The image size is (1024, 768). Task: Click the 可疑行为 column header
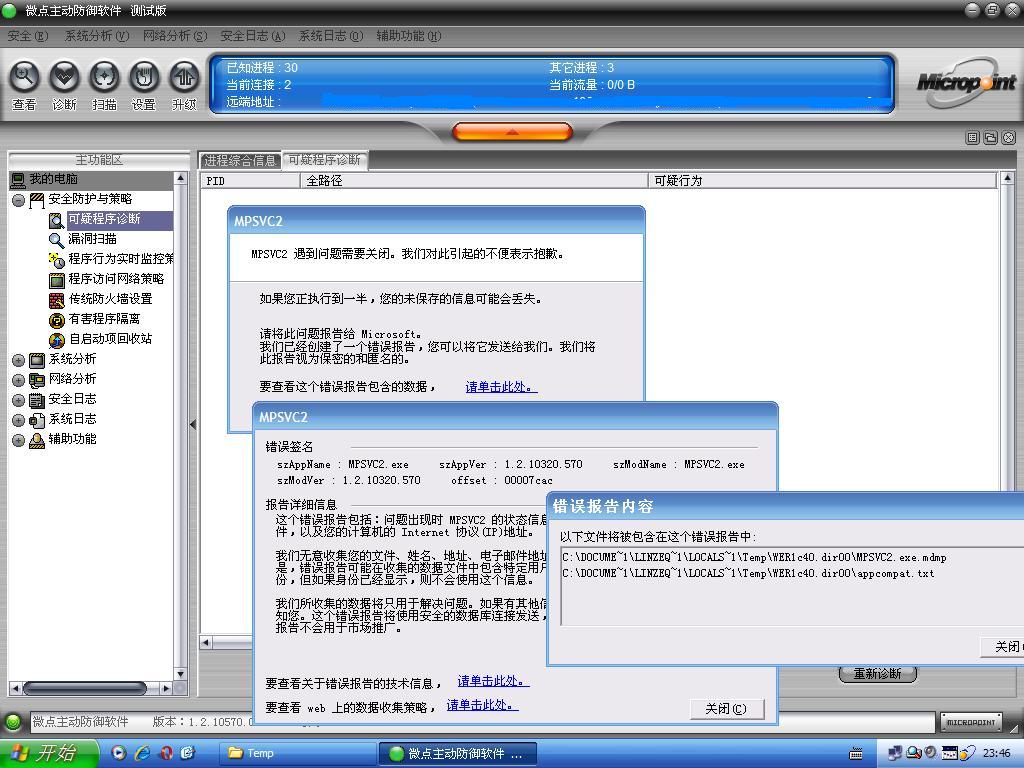[823, 181]
